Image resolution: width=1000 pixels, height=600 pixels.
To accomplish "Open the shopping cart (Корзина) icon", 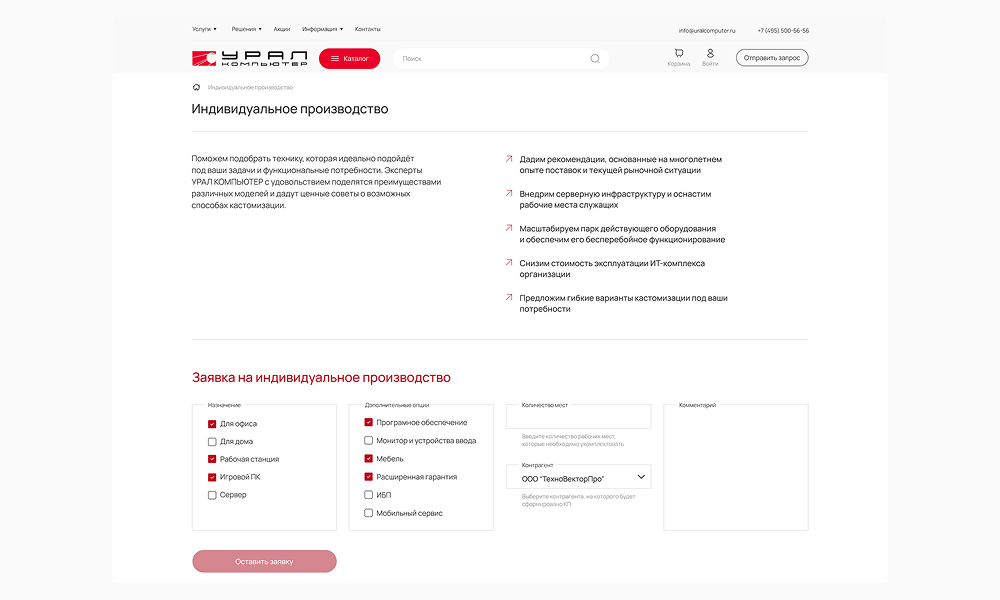I will point(679,54).
